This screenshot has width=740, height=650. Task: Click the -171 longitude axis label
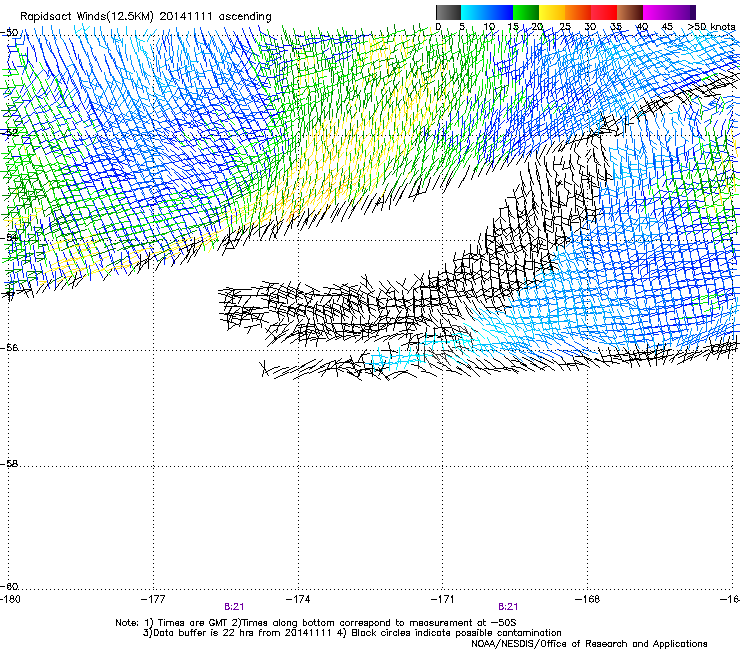point(443,599)
